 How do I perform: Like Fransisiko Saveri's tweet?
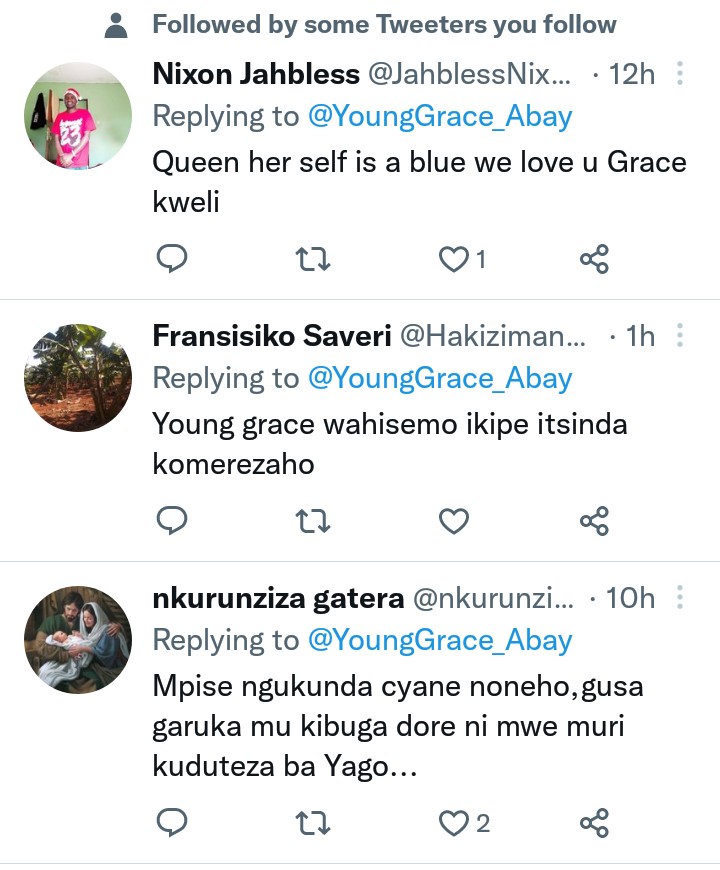click(x=455, y=521)
